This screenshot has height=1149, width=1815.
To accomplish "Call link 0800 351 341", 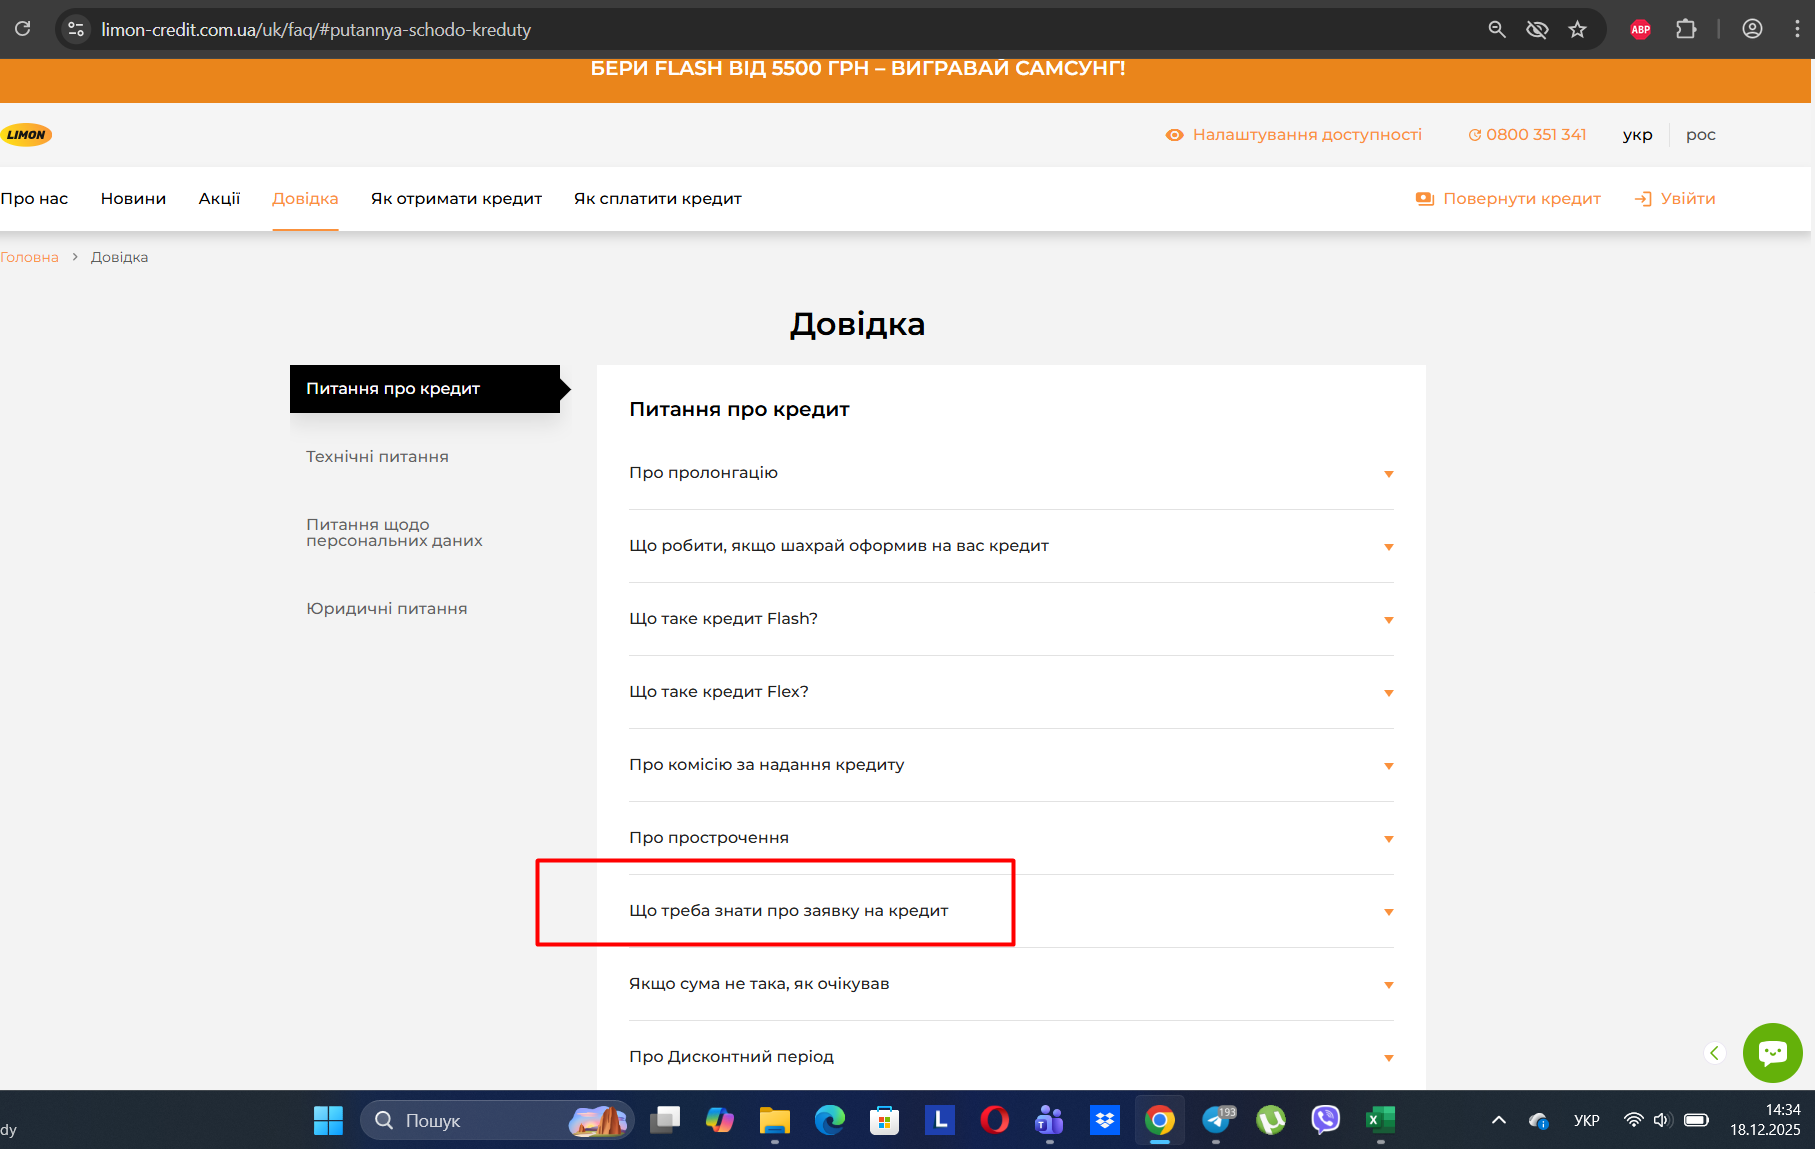I will click(1527, 135).
